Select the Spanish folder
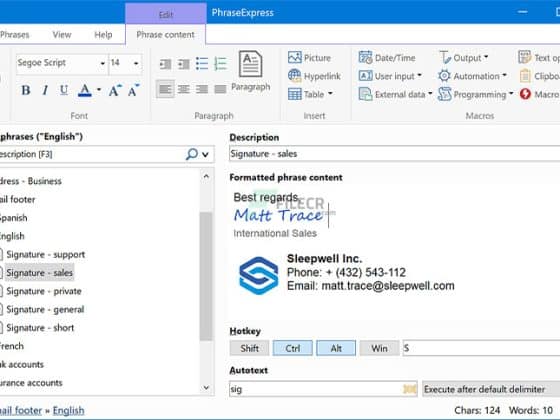Screen dimensions: 560x420 tap(13, 218)
